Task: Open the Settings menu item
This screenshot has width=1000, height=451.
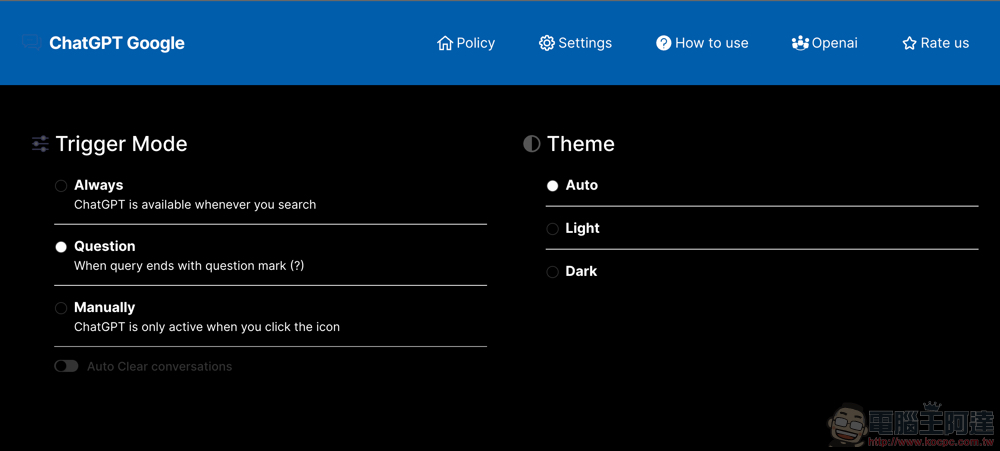Action: coord(575,43)
